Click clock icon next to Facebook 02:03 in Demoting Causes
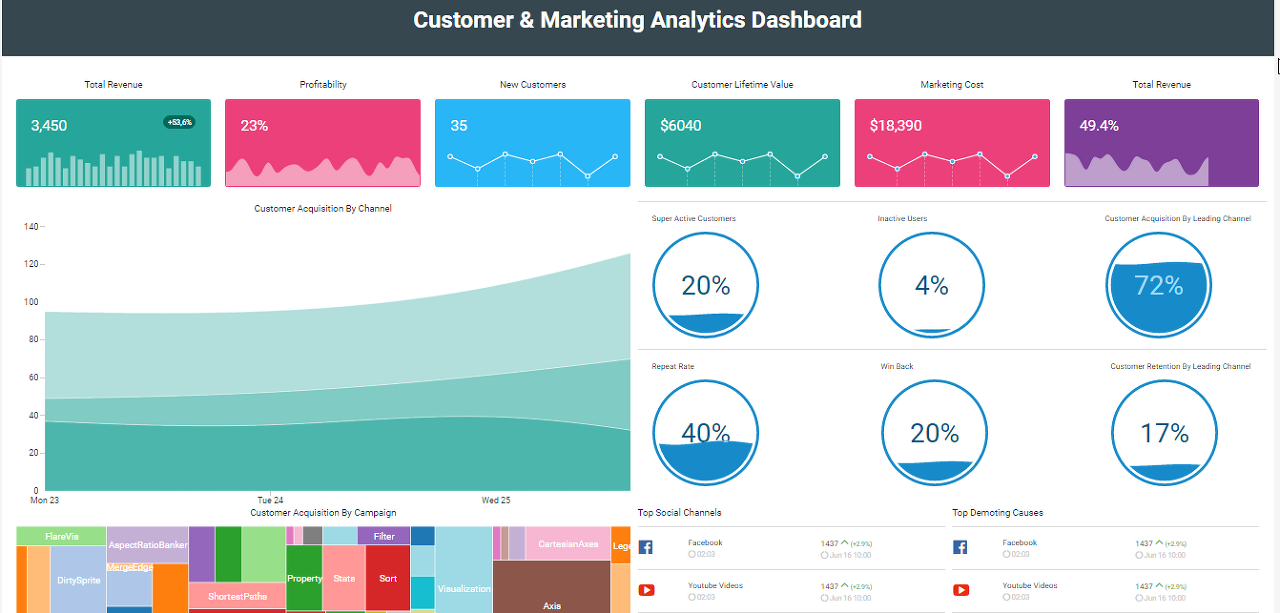The image size is (1280, 613). tap(1006, 554)
